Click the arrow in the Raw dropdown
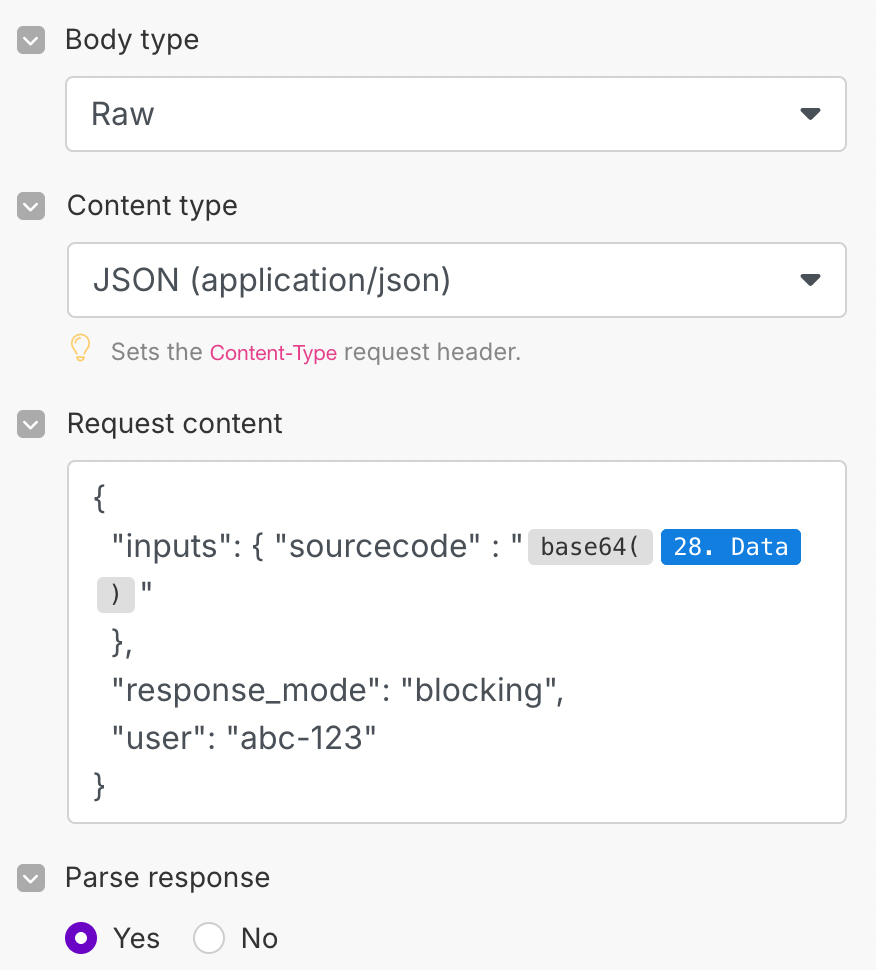 coord(810,114)
